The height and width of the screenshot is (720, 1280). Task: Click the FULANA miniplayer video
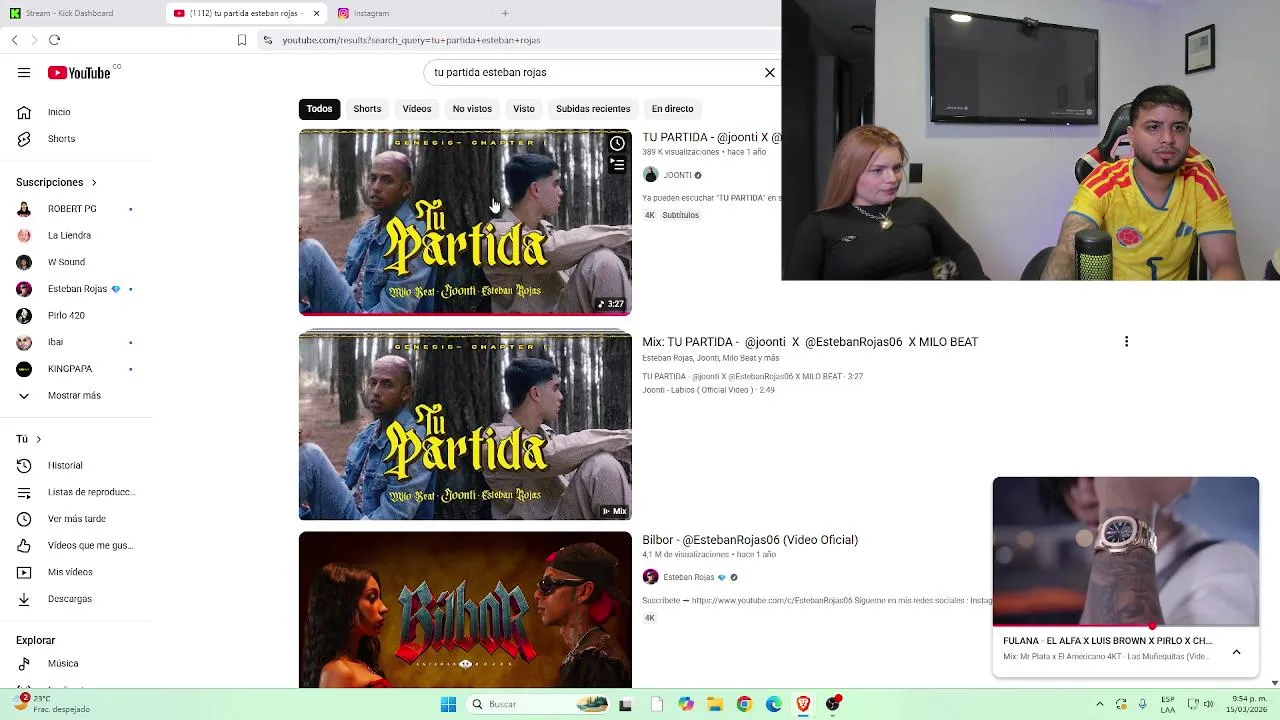(x=1126, y=552)
